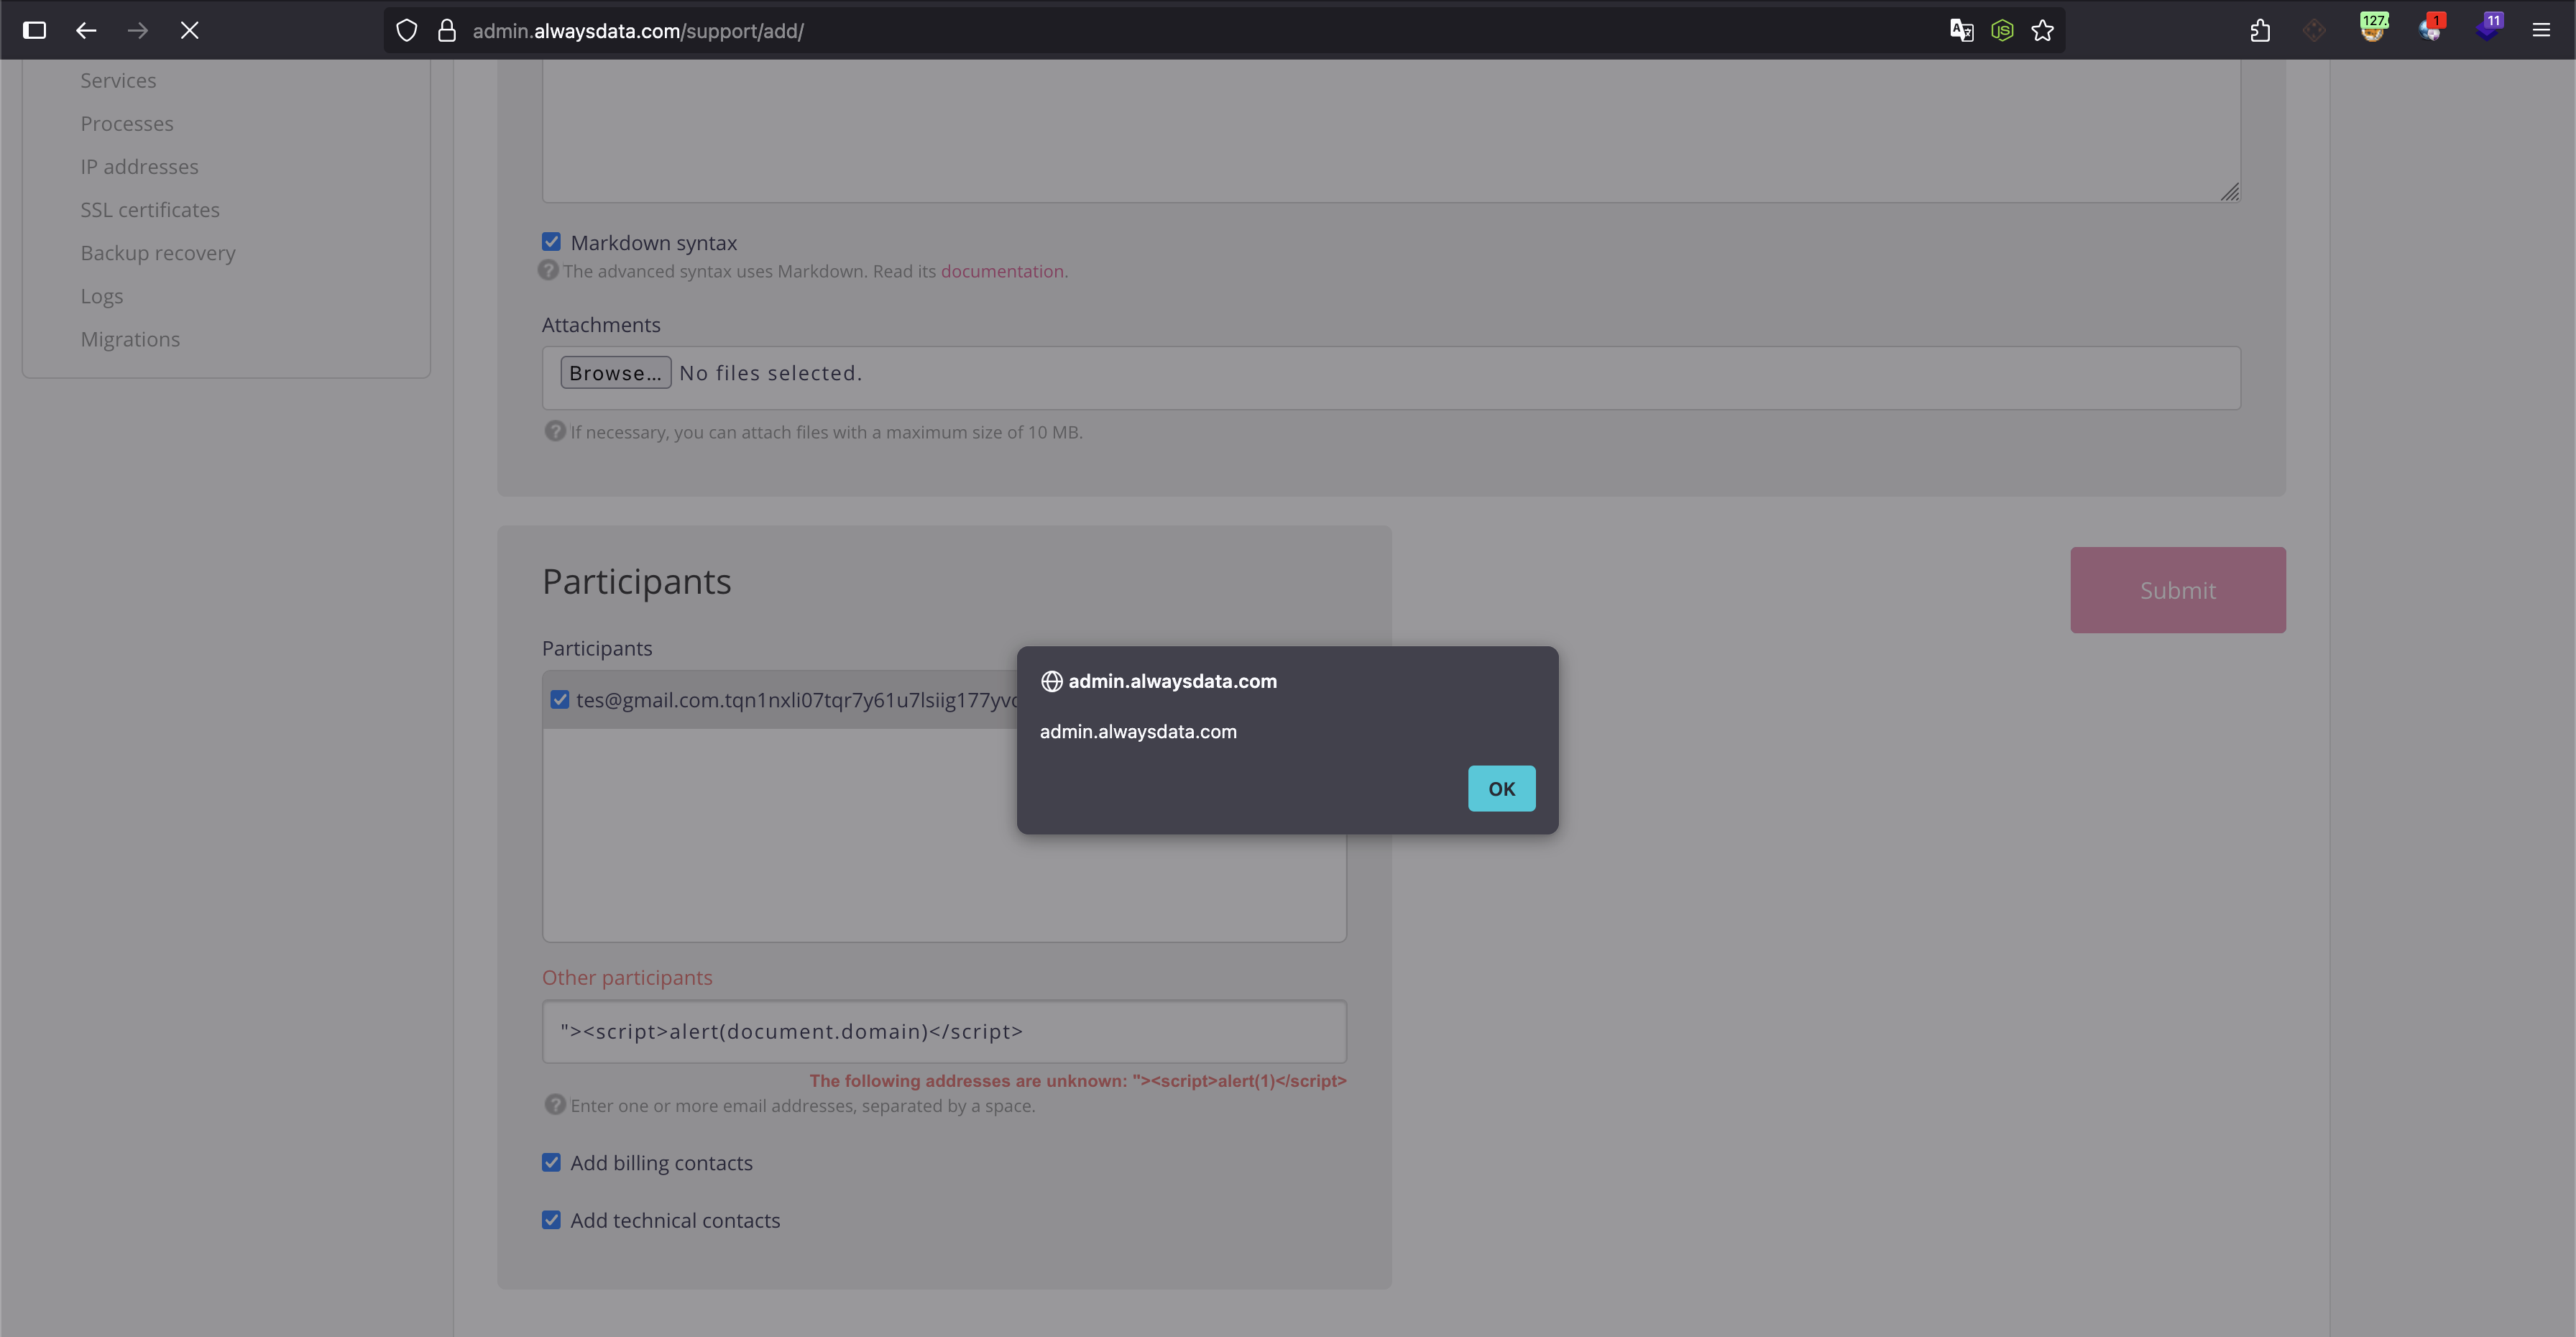2576x1337 pixels.
Task: Click the tracking protection shield icon
Action: [406, 31]
